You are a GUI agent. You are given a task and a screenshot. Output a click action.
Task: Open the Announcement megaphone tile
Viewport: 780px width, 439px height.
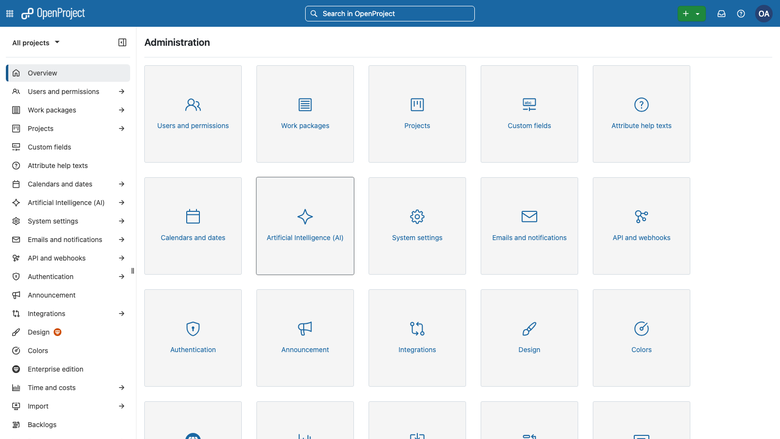click(x=305, y=338)
